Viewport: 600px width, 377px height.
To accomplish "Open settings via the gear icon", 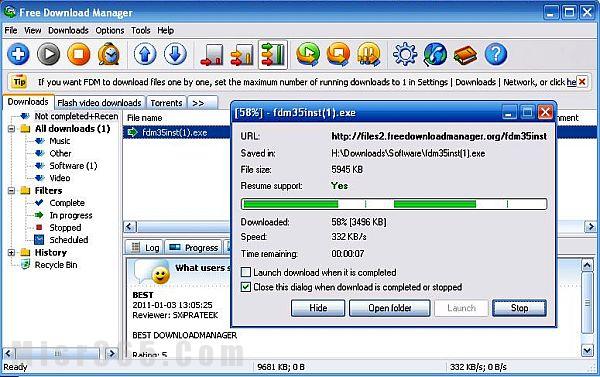I will pyautogui.click(x=405, y=54).
